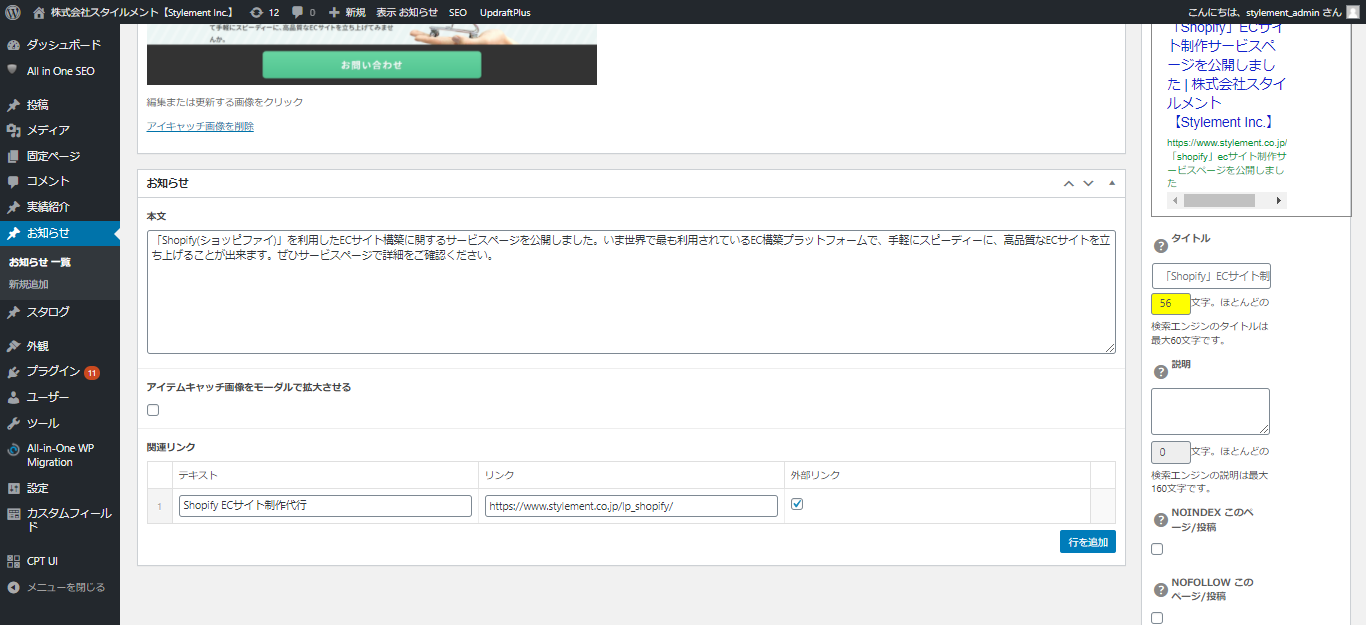Click the コメント speech bubble icon in the sidebar
The width and height of the screenshot is (1366, 625).
[13, 181]
